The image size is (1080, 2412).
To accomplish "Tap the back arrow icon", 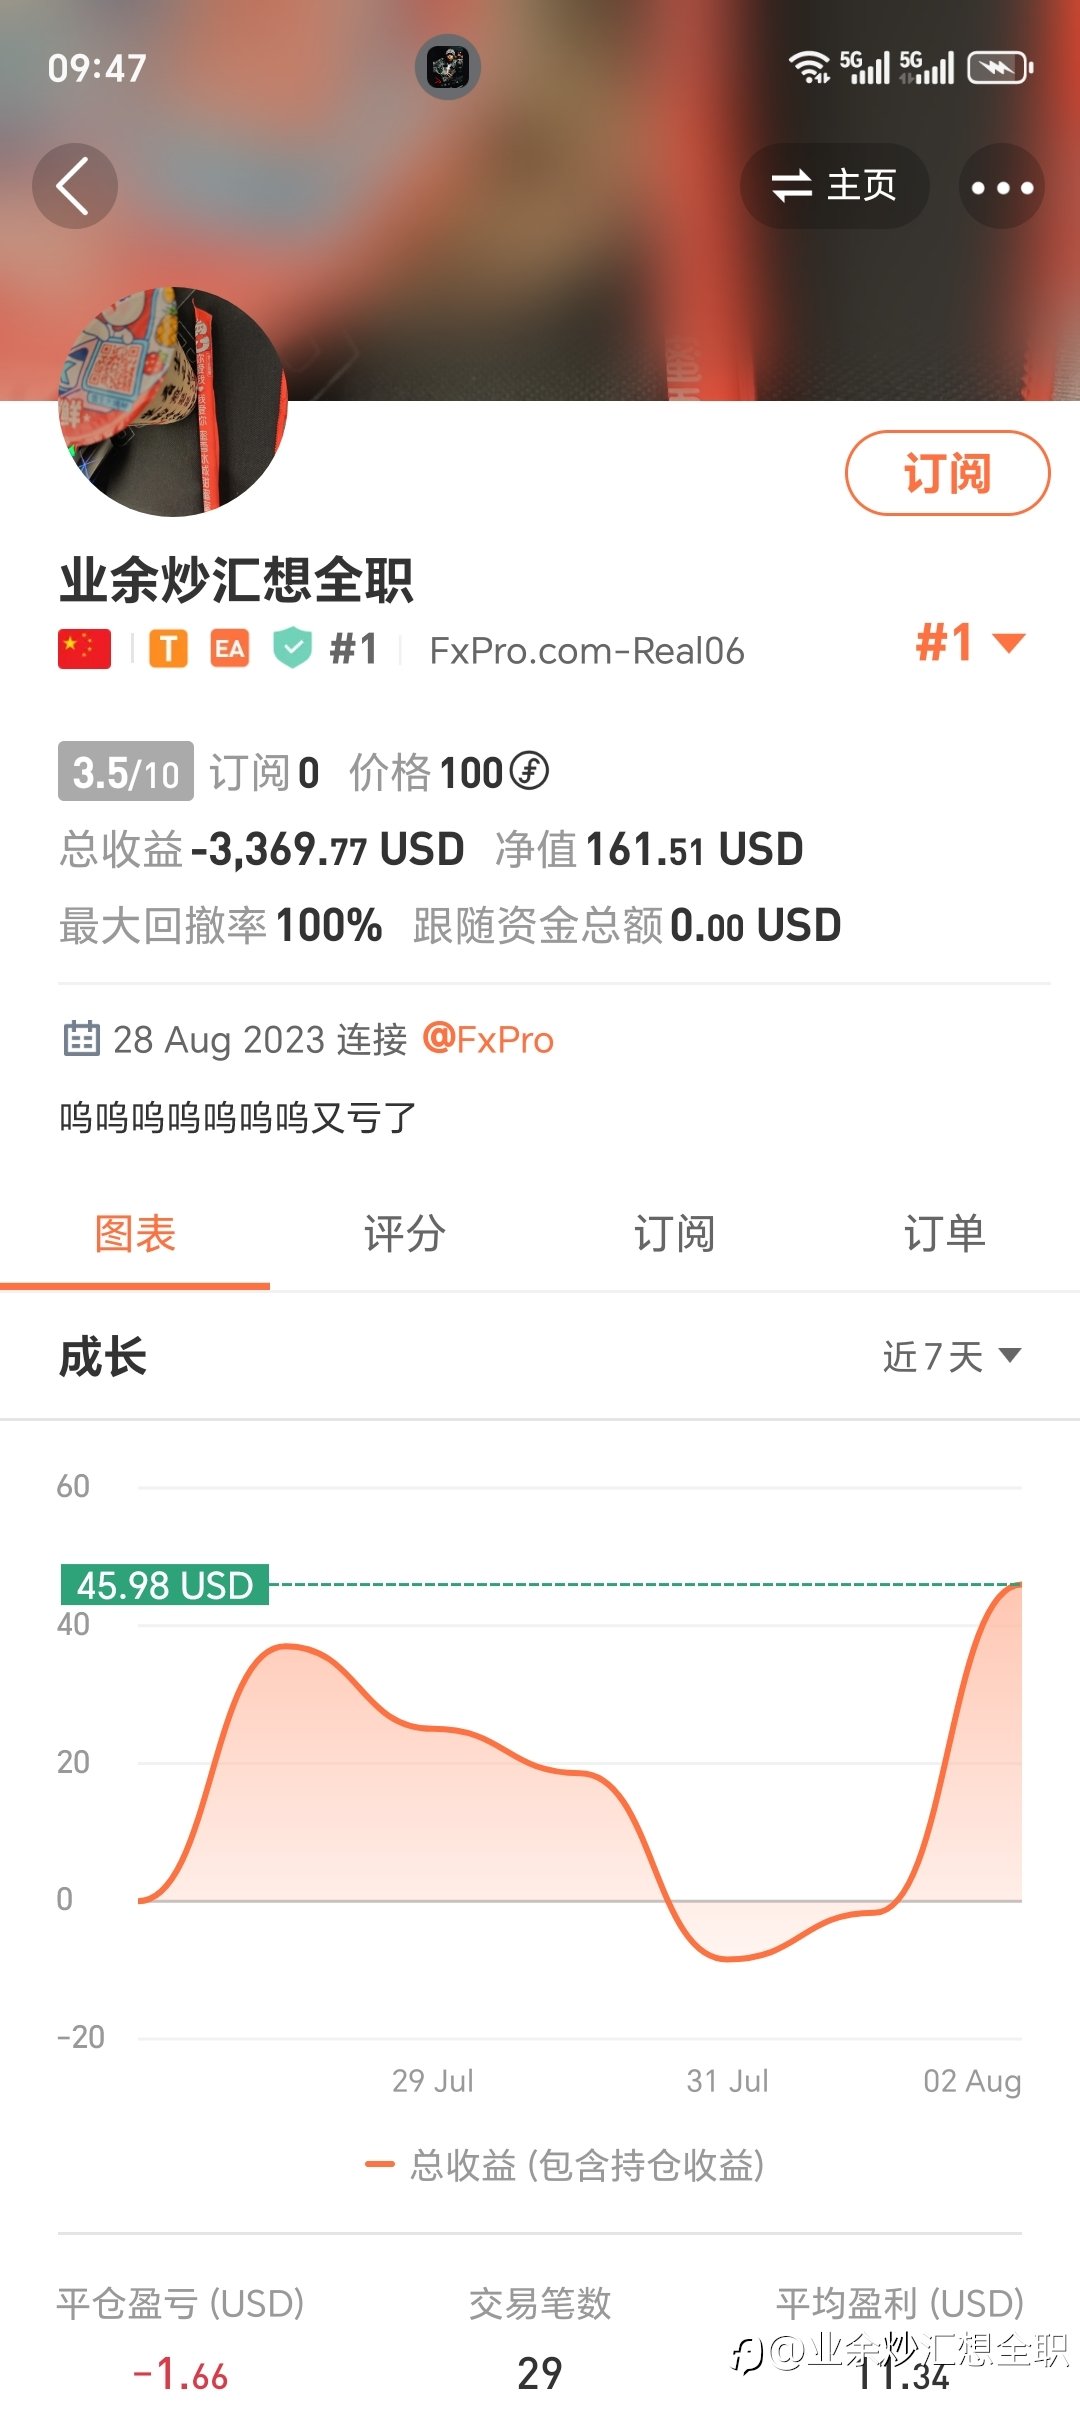I will pyautogui.click(x=75, y=186).
